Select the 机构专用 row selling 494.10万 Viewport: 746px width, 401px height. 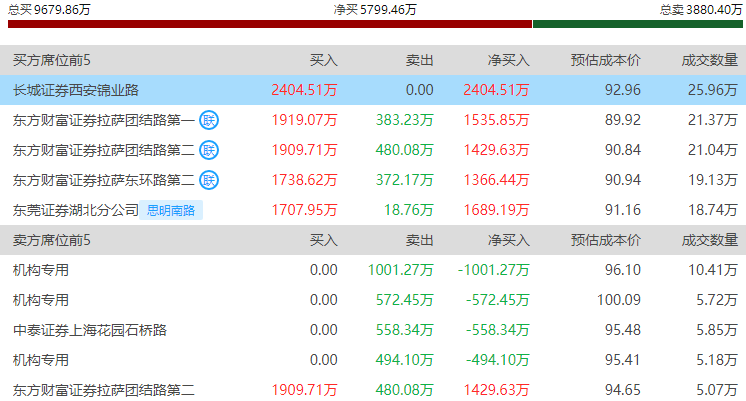pos(373,360)
